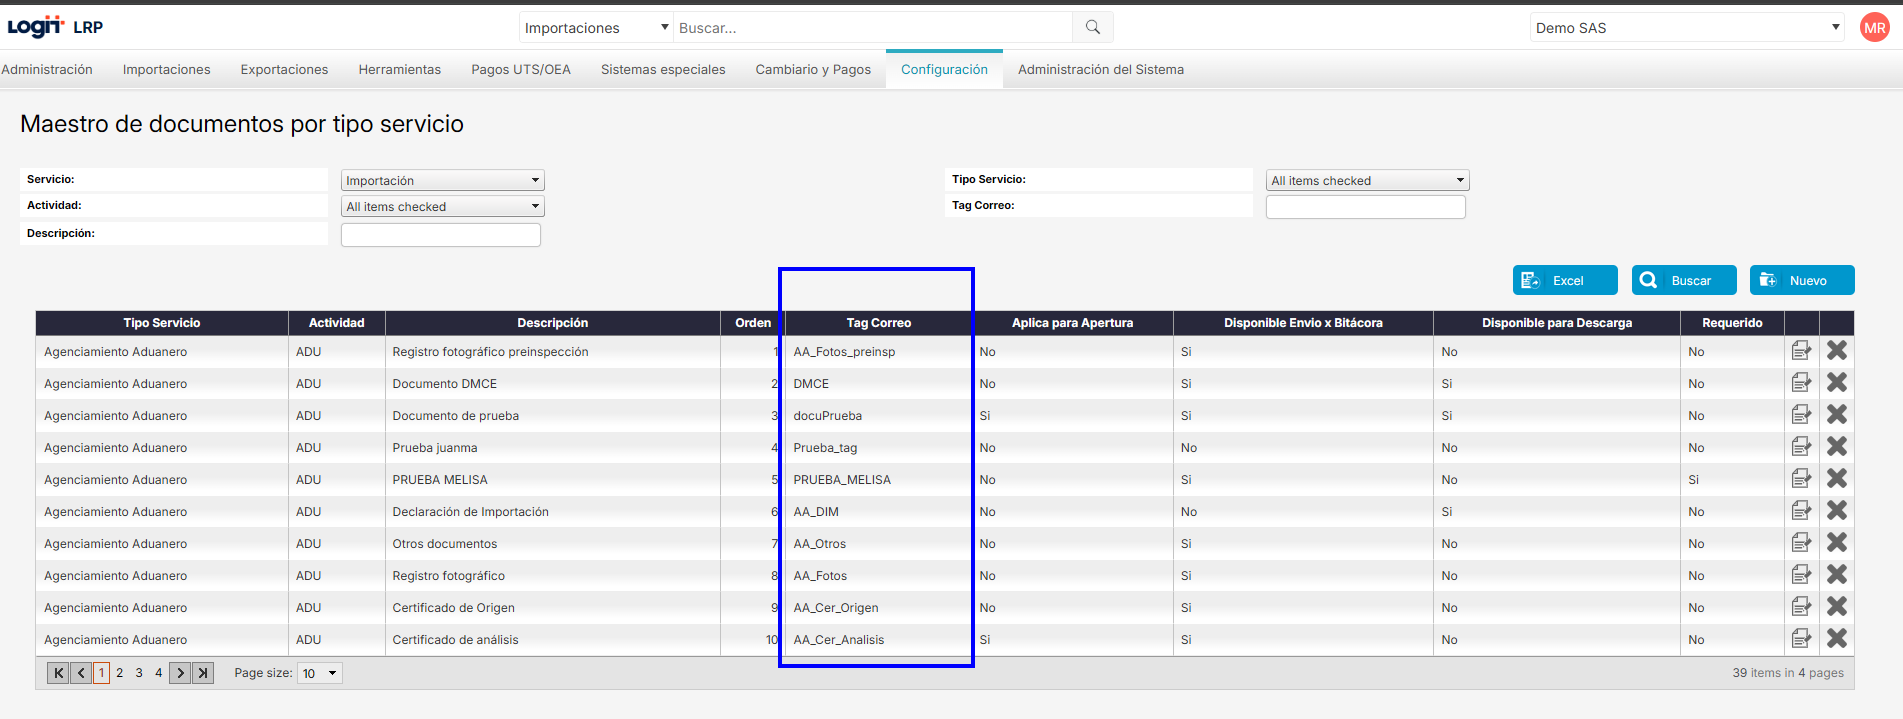This screenshot has height=719, width=1903.
Task: Sort by the Tag Correo column header
Action: click(x=879, y=323)
